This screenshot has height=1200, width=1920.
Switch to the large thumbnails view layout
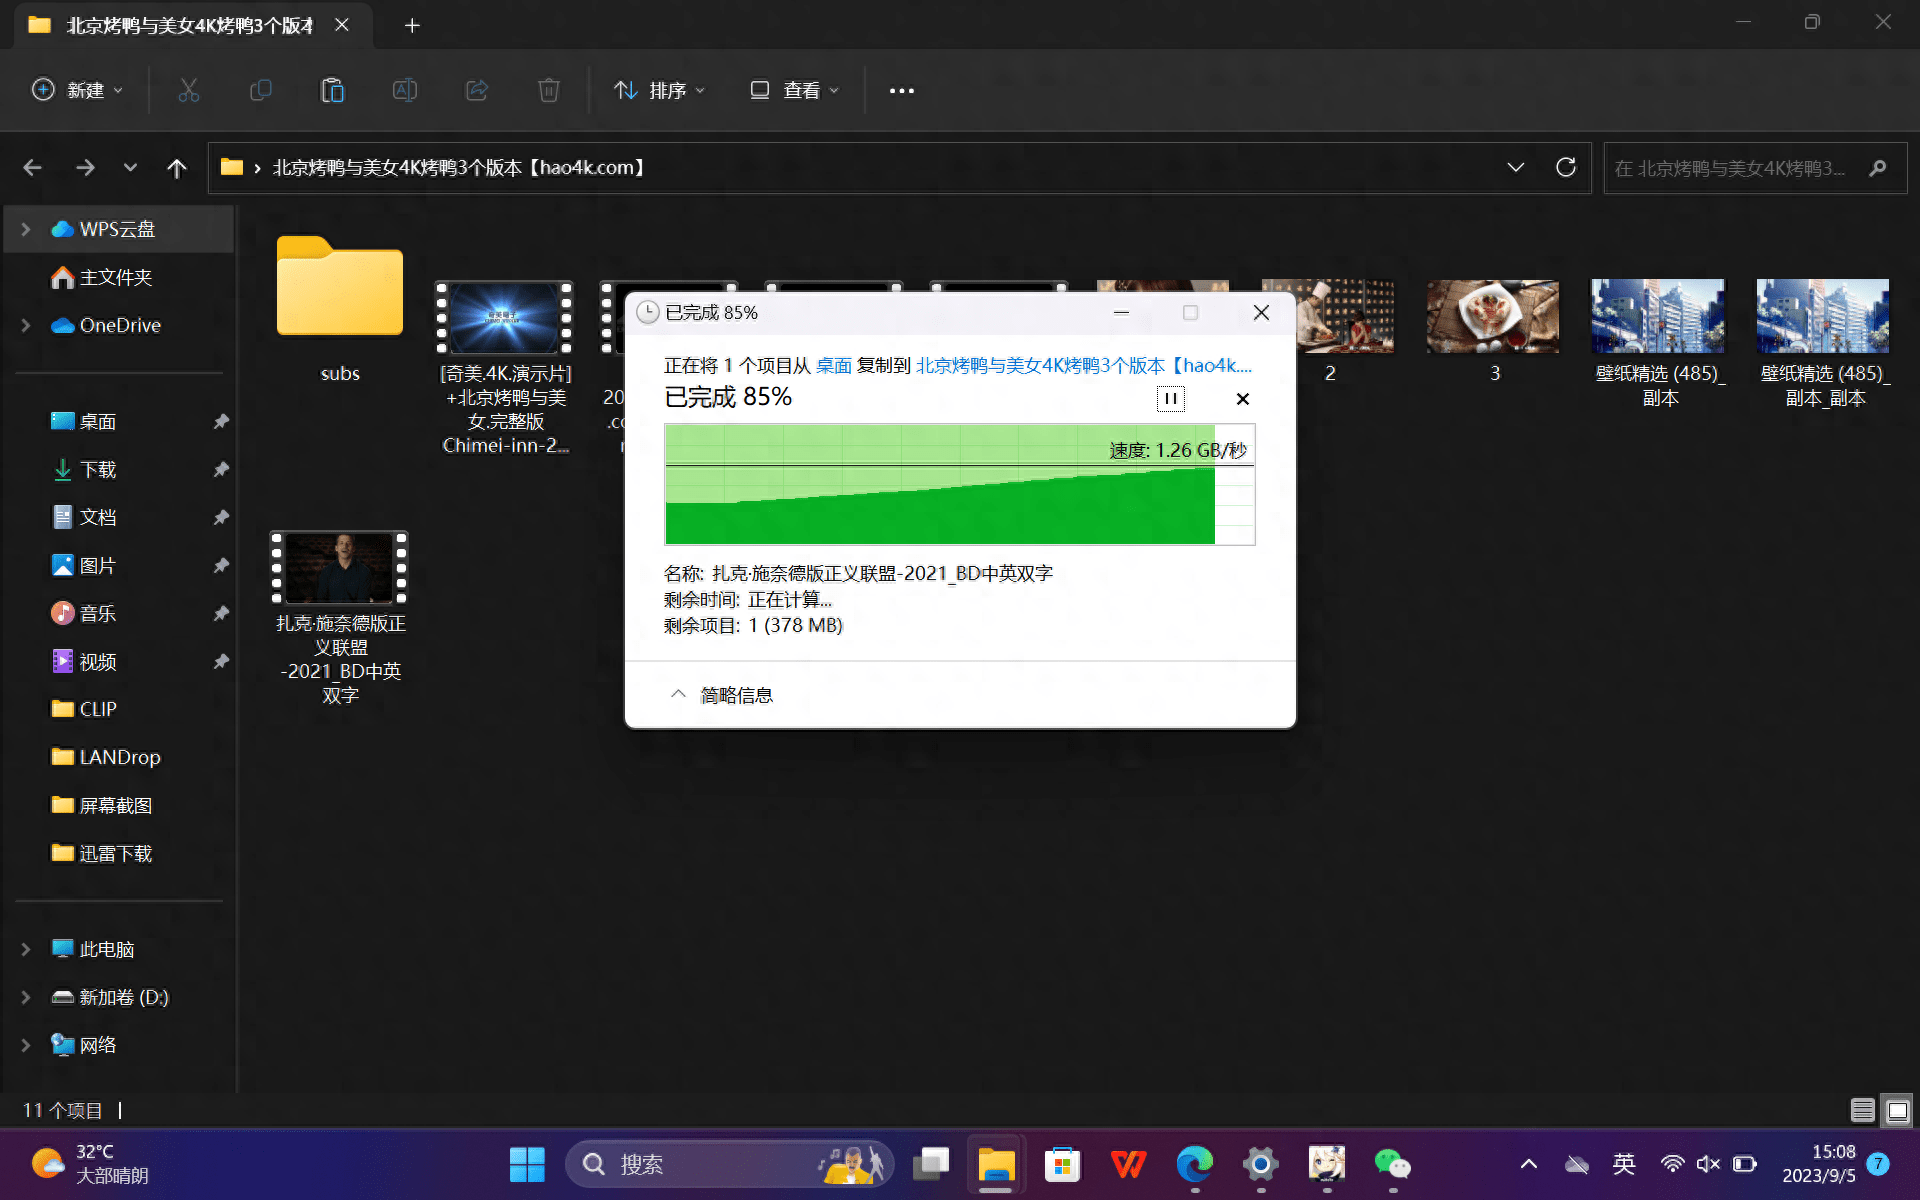[1897, 1110]
